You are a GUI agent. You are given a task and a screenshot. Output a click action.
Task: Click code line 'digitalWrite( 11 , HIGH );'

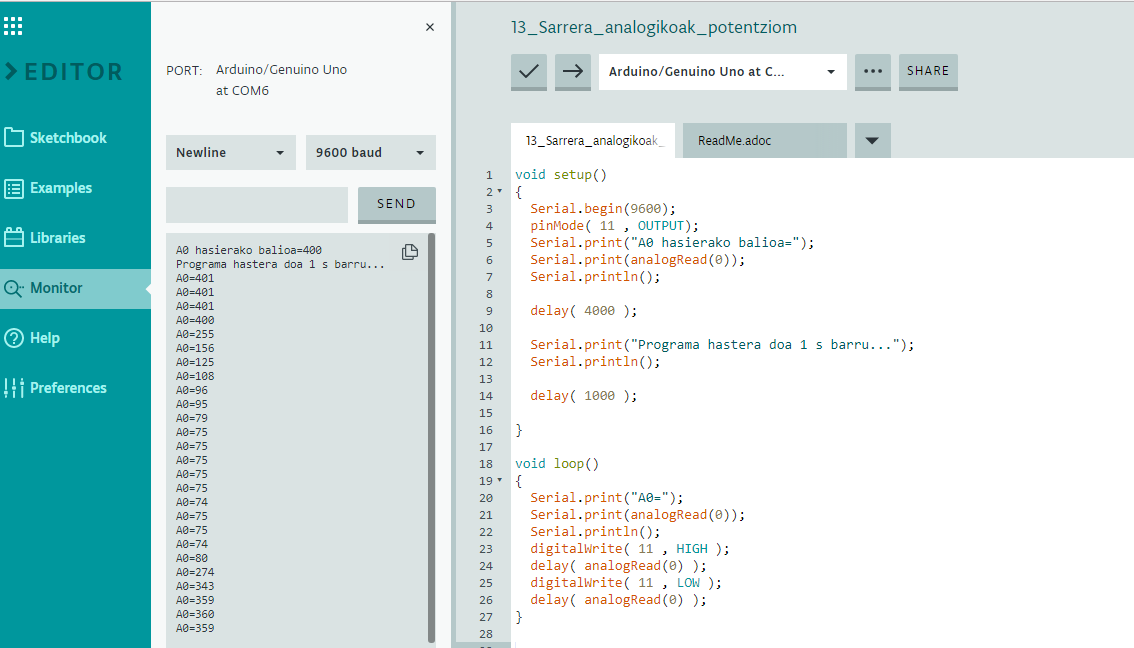click(630, 549)
